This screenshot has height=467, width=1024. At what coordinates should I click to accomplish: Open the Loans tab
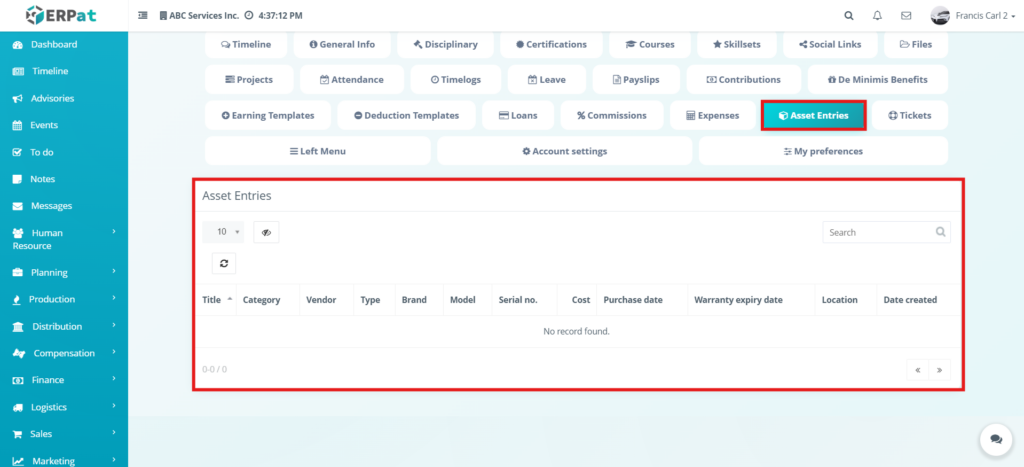tap(518, 115)
